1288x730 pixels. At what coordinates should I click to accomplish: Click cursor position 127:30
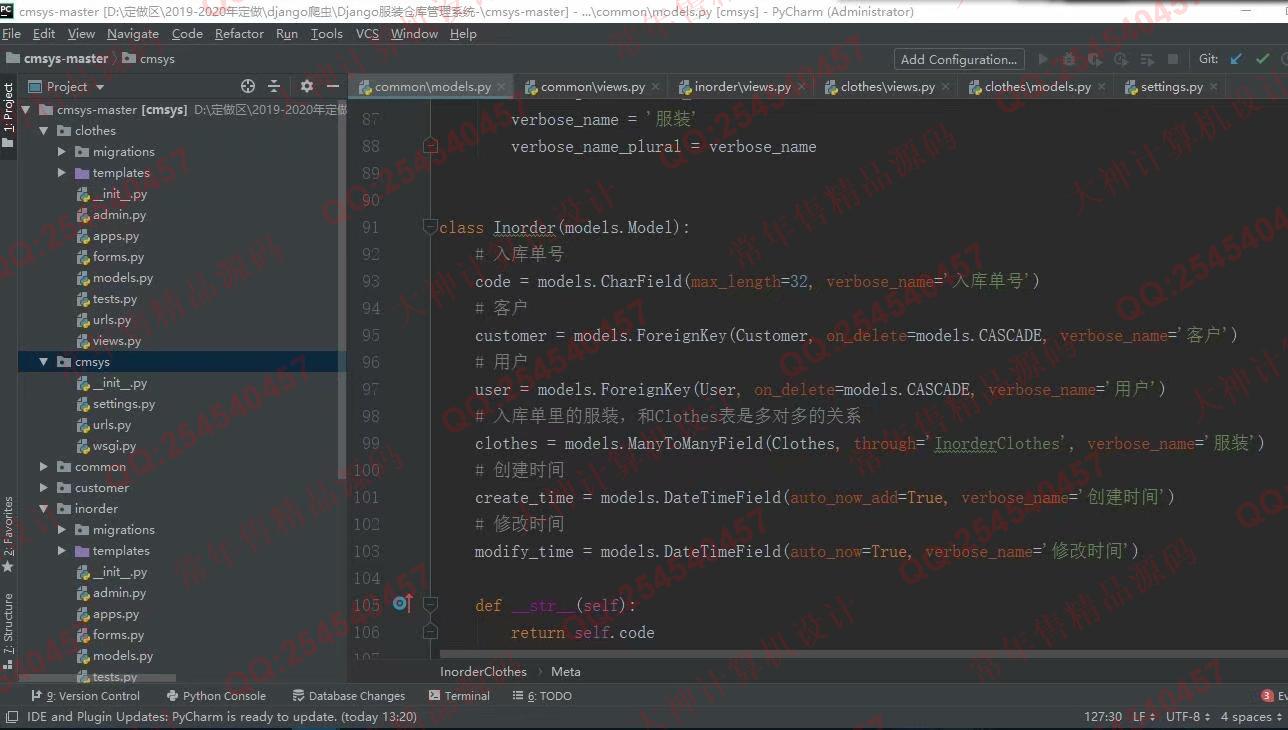pos(1103,716)
